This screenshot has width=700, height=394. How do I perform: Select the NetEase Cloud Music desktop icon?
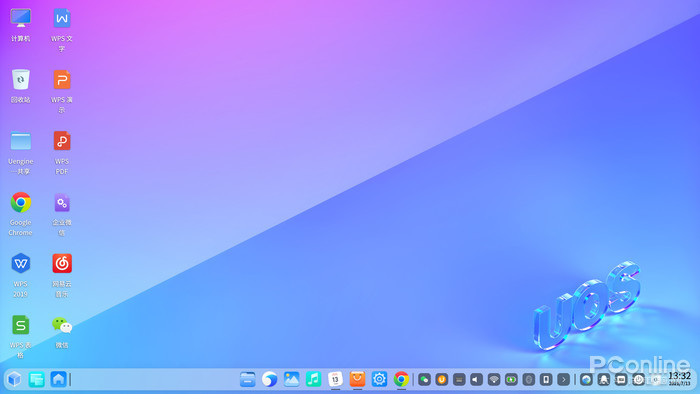pos(62,275)
